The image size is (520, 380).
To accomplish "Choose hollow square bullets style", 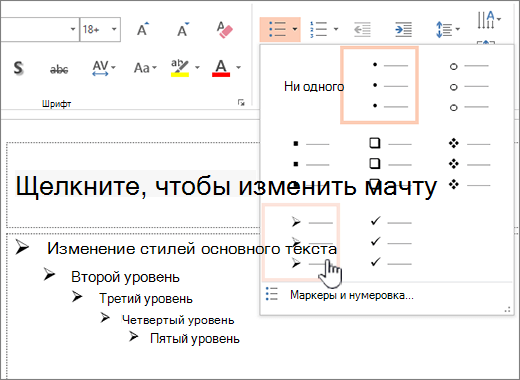I will tap(390, 164).
